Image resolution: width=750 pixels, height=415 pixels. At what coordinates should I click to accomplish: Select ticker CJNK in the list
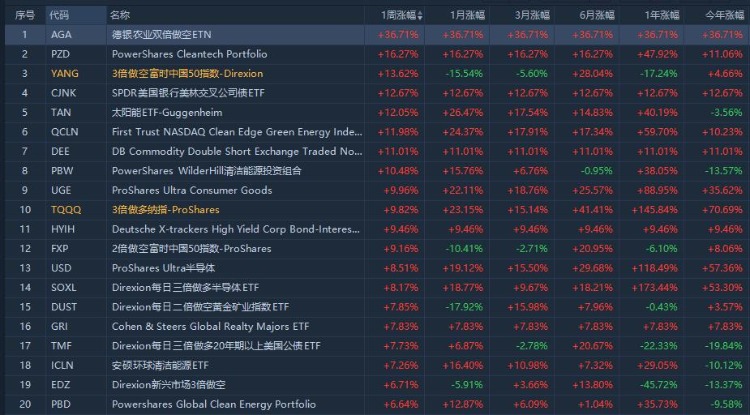tap(64, 93)
